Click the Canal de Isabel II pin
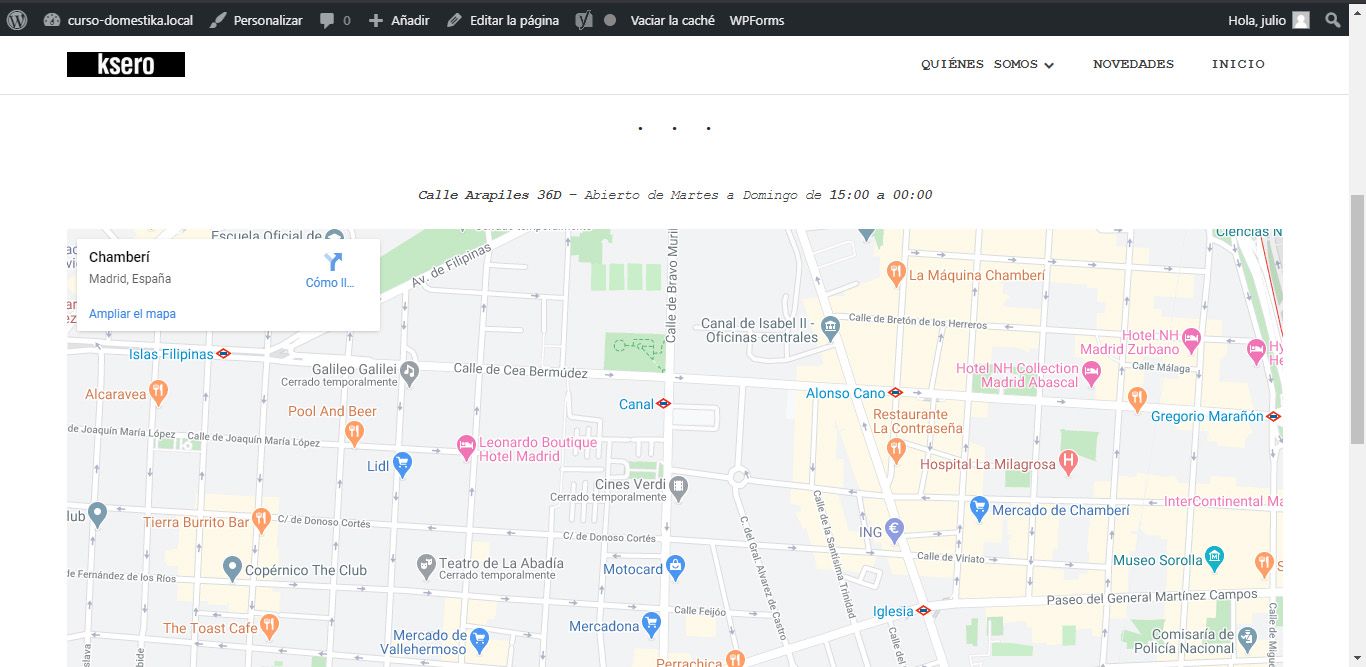 pyautogui.click(x=830, y=326)
